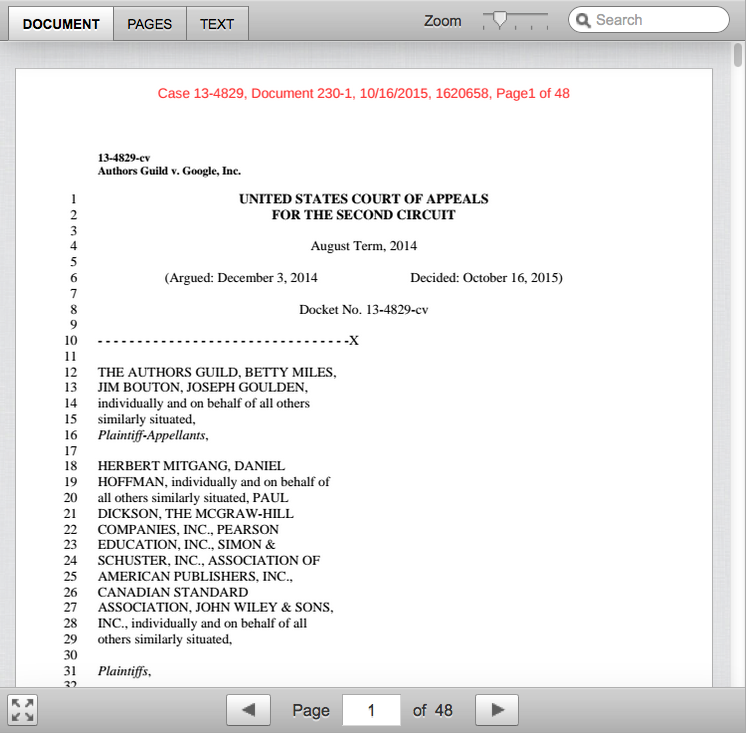The width and height of the screenshot is (748, 734).
Task: Click 'Plaintiffs,' italic text on line 31
Action: (x=125, y=672)
